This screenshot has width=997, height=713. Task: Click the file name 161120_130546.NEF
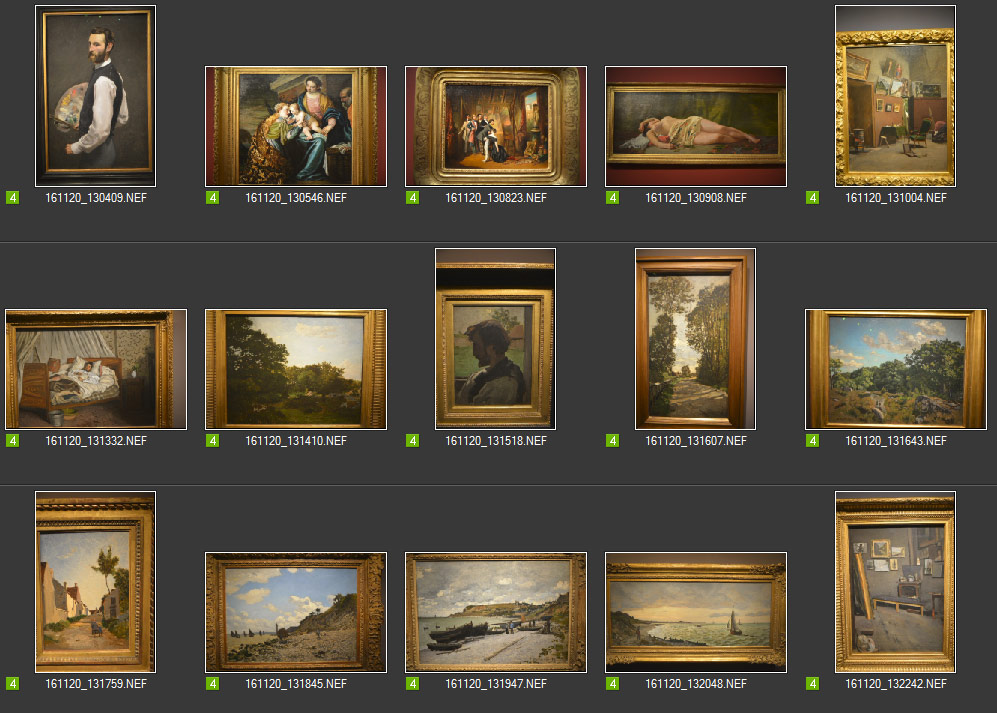[296, 198]
